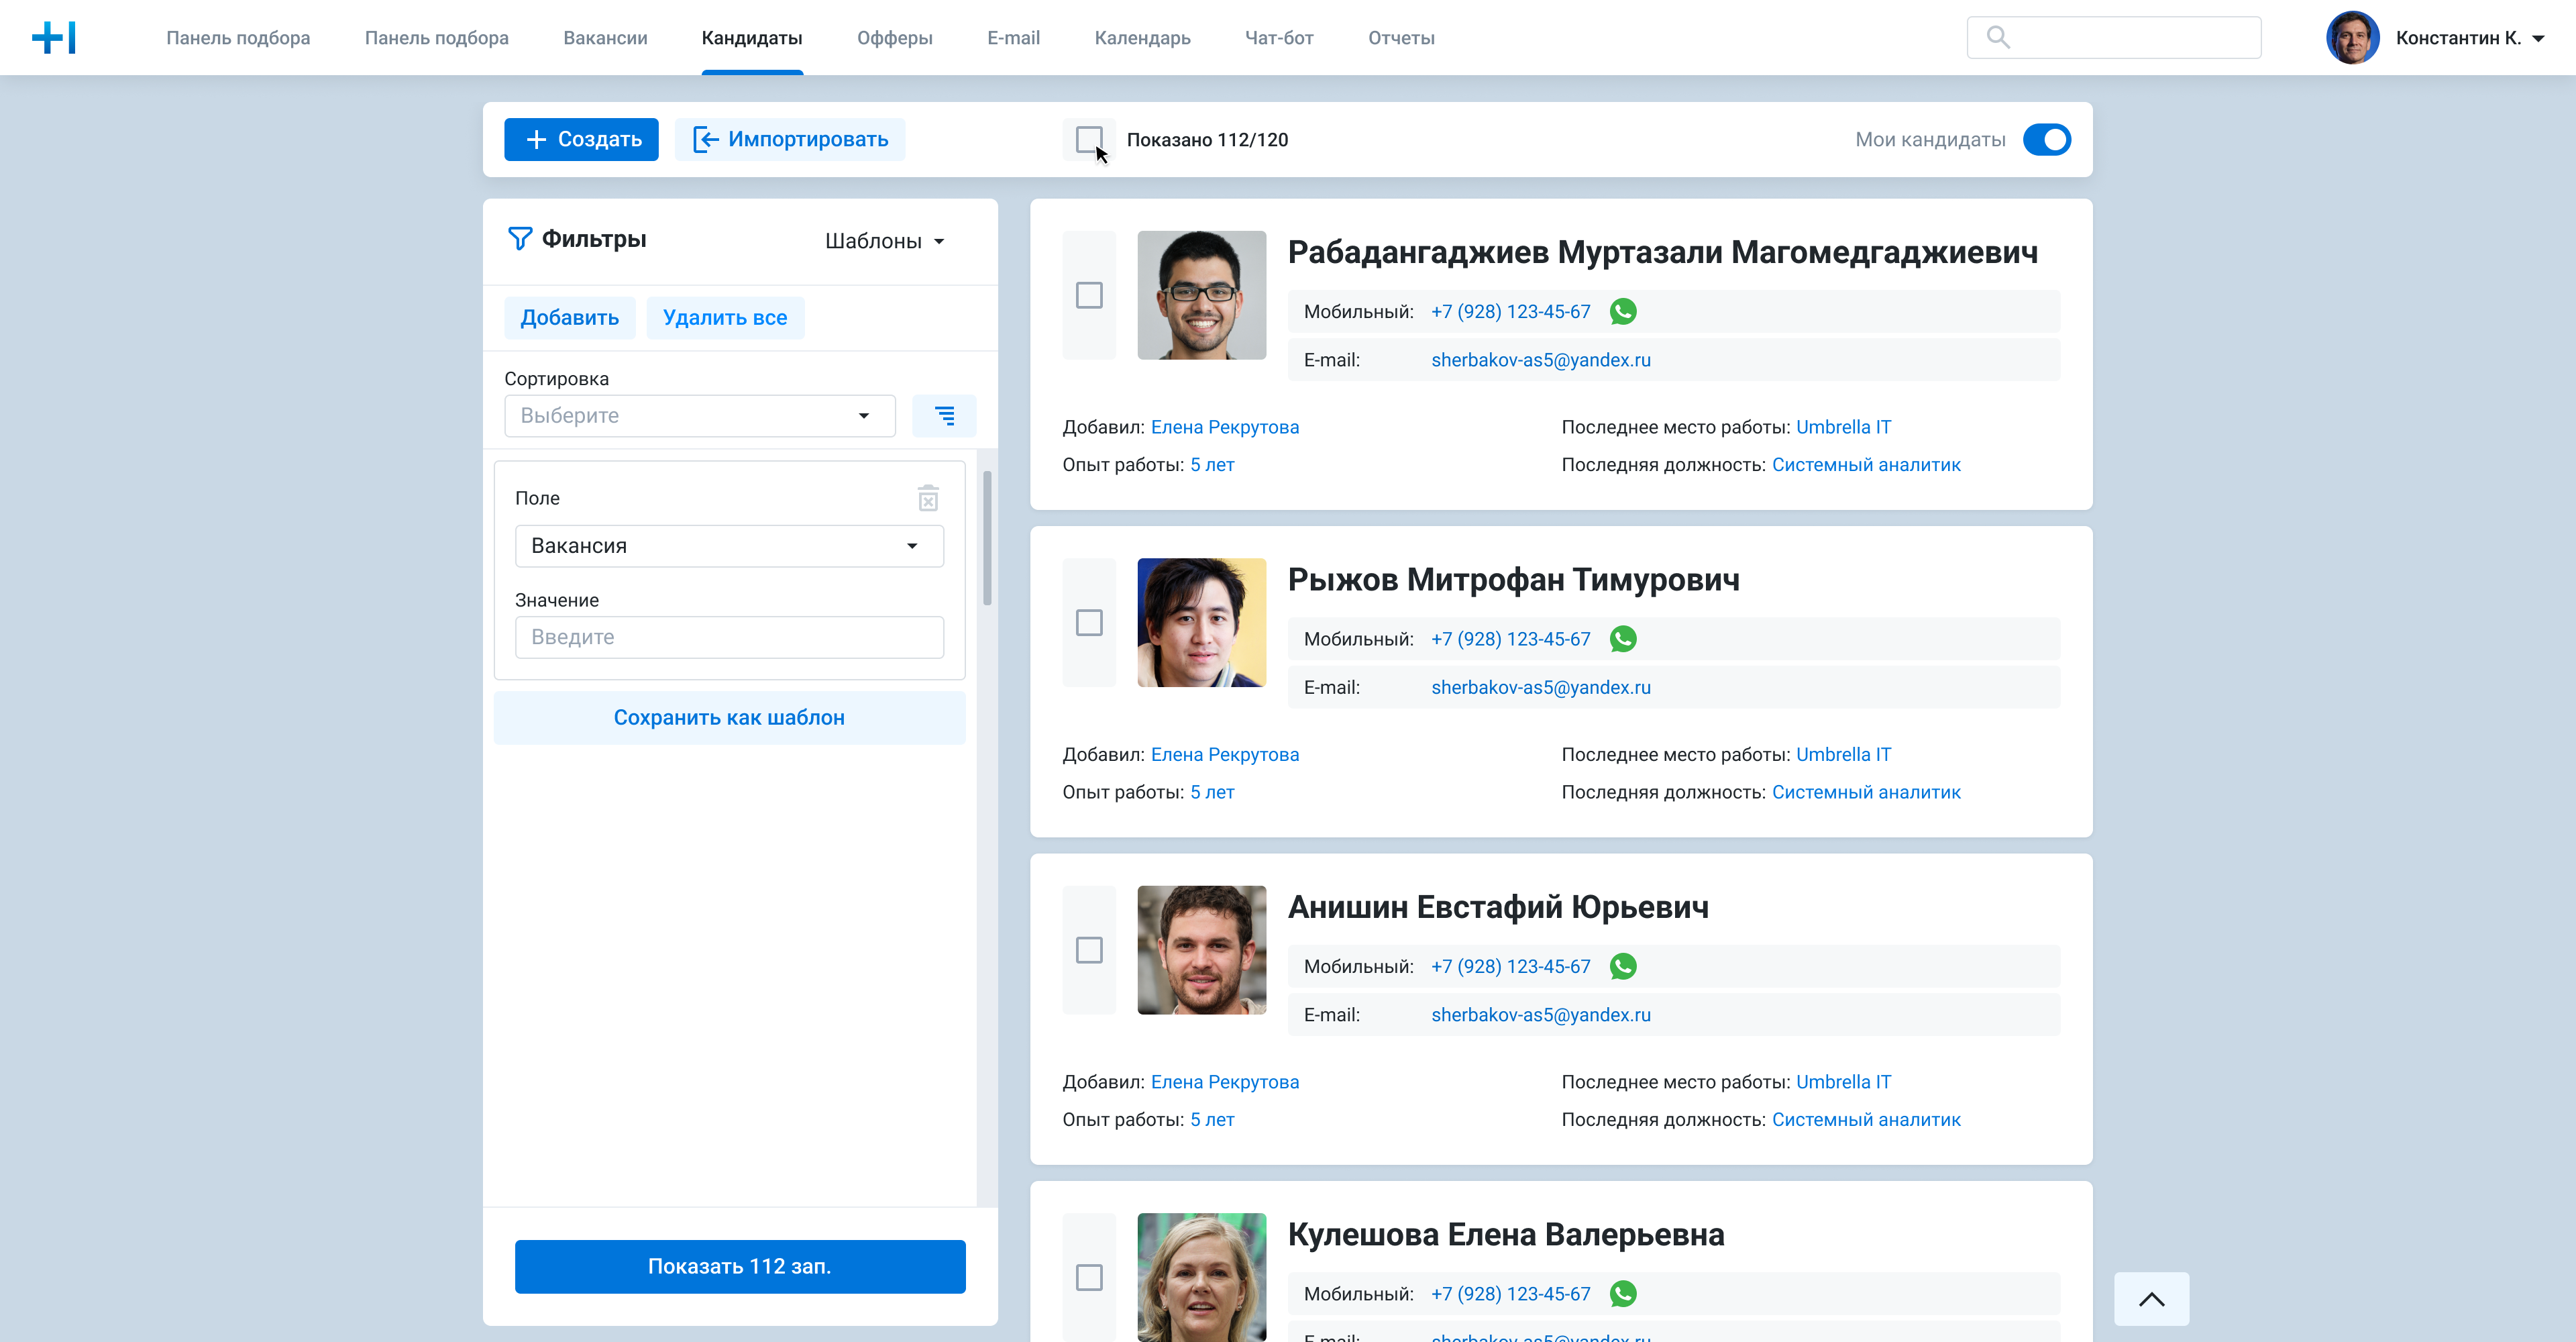Toggle the select-all candidates checkbox

coord(1089,139)
